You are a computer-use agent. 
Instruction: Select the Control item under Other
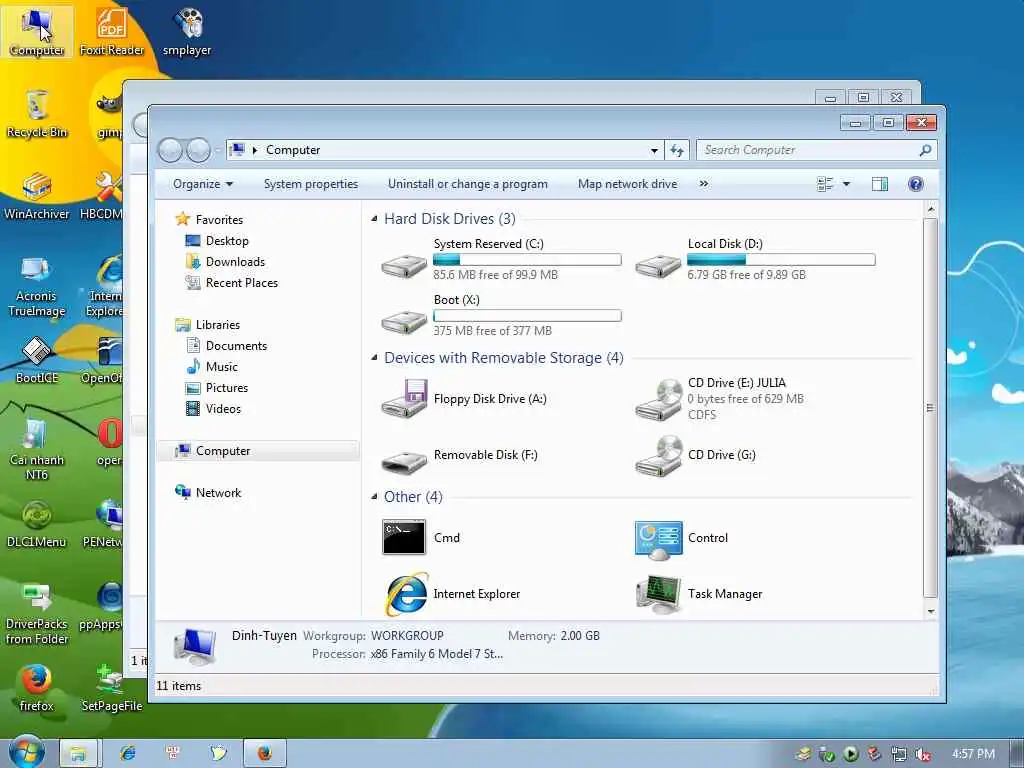coord(682,539)
